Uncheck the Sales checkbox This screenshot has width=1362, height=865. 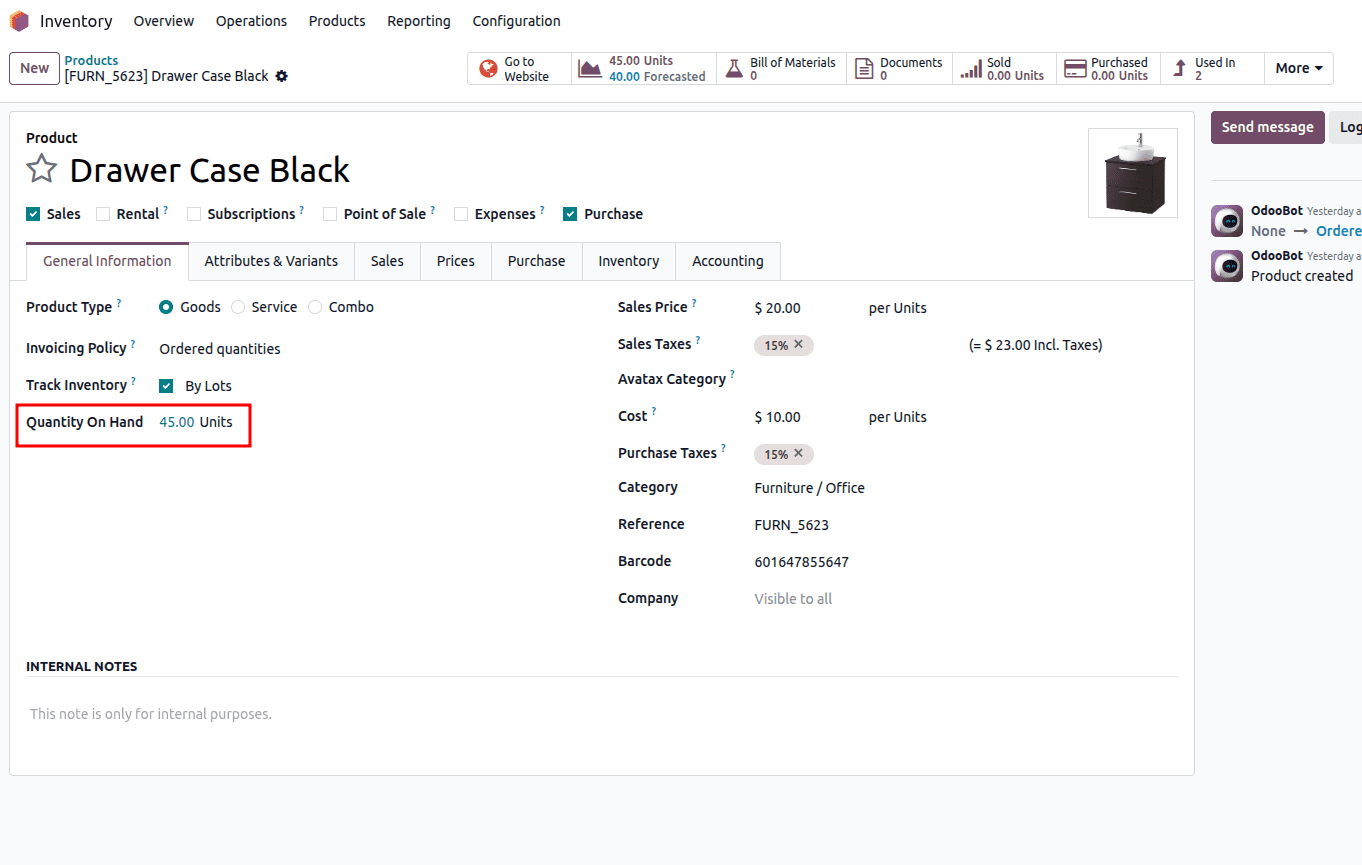coord(33,214)
